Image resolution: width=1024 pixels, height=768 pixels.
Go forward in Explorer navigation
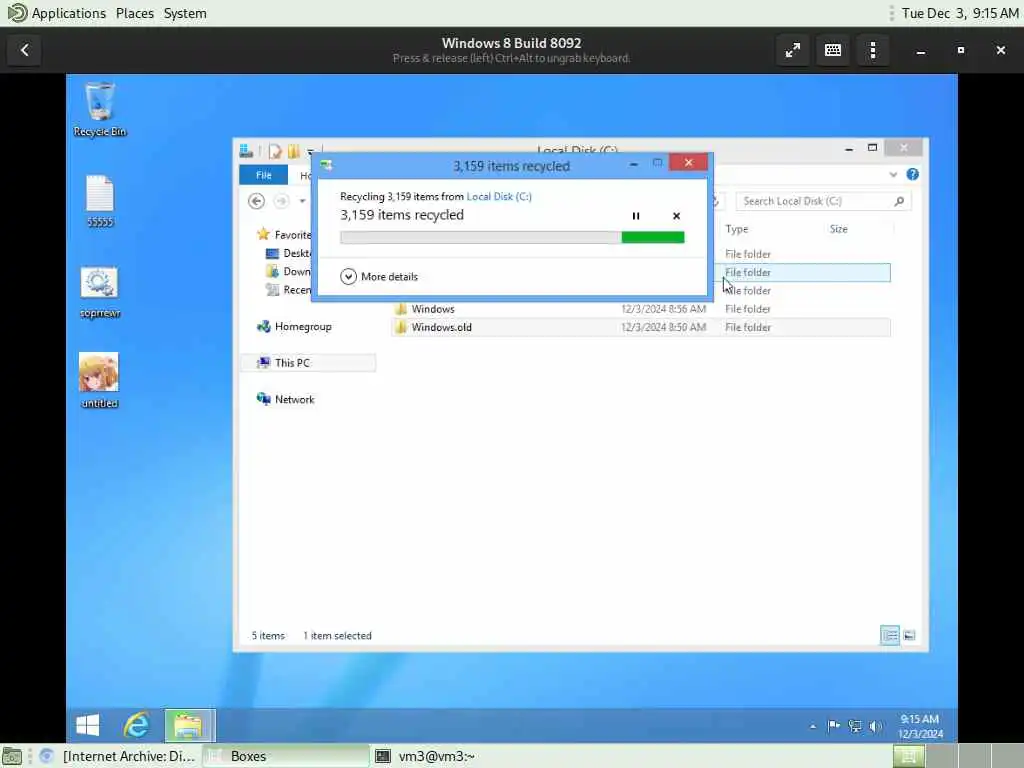[281, 201]
